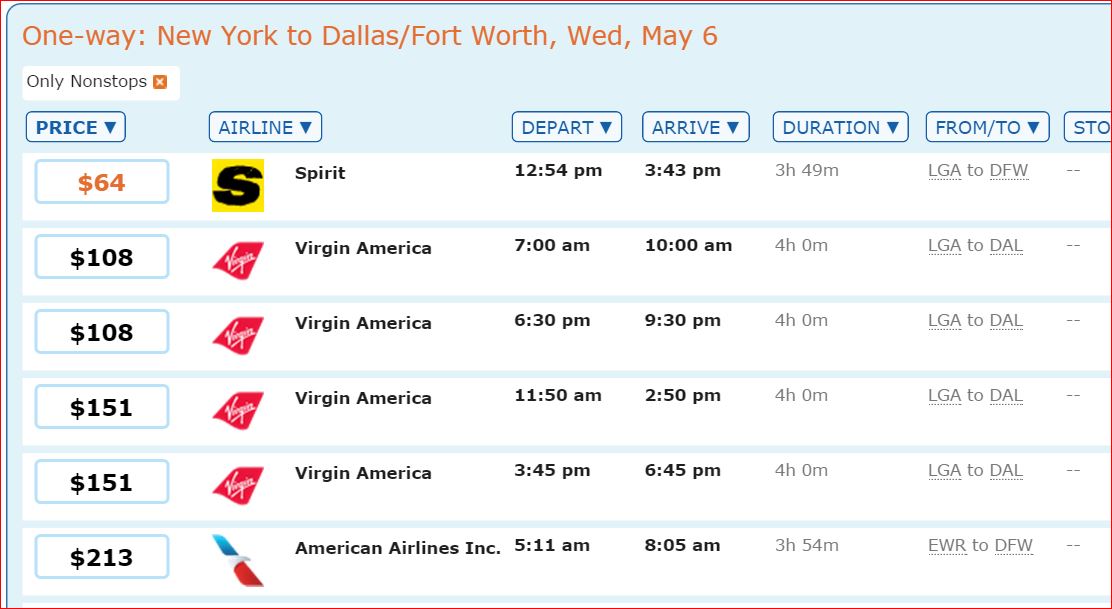Click Virgin America logo on 11:50 am flight

pyautogui.click(x=238, y=410)
